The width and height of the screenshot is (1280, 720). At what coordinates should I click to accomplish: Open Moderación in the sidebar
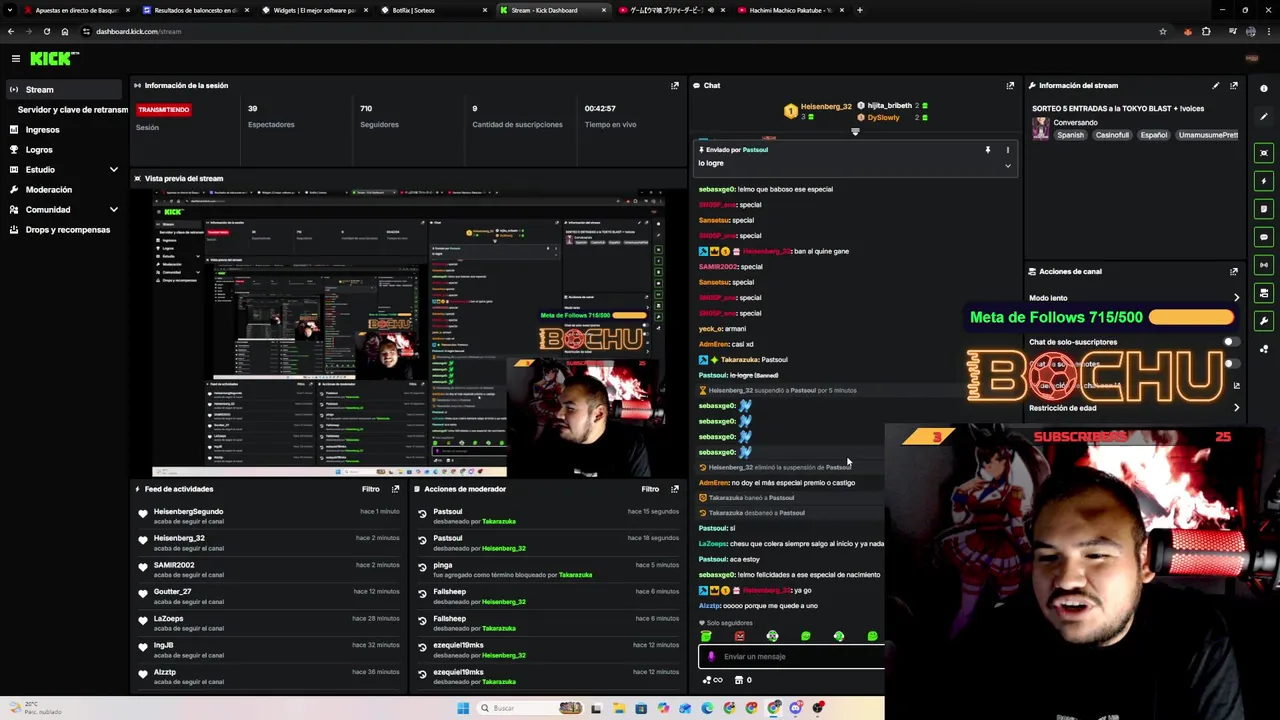tap(49, 190)
